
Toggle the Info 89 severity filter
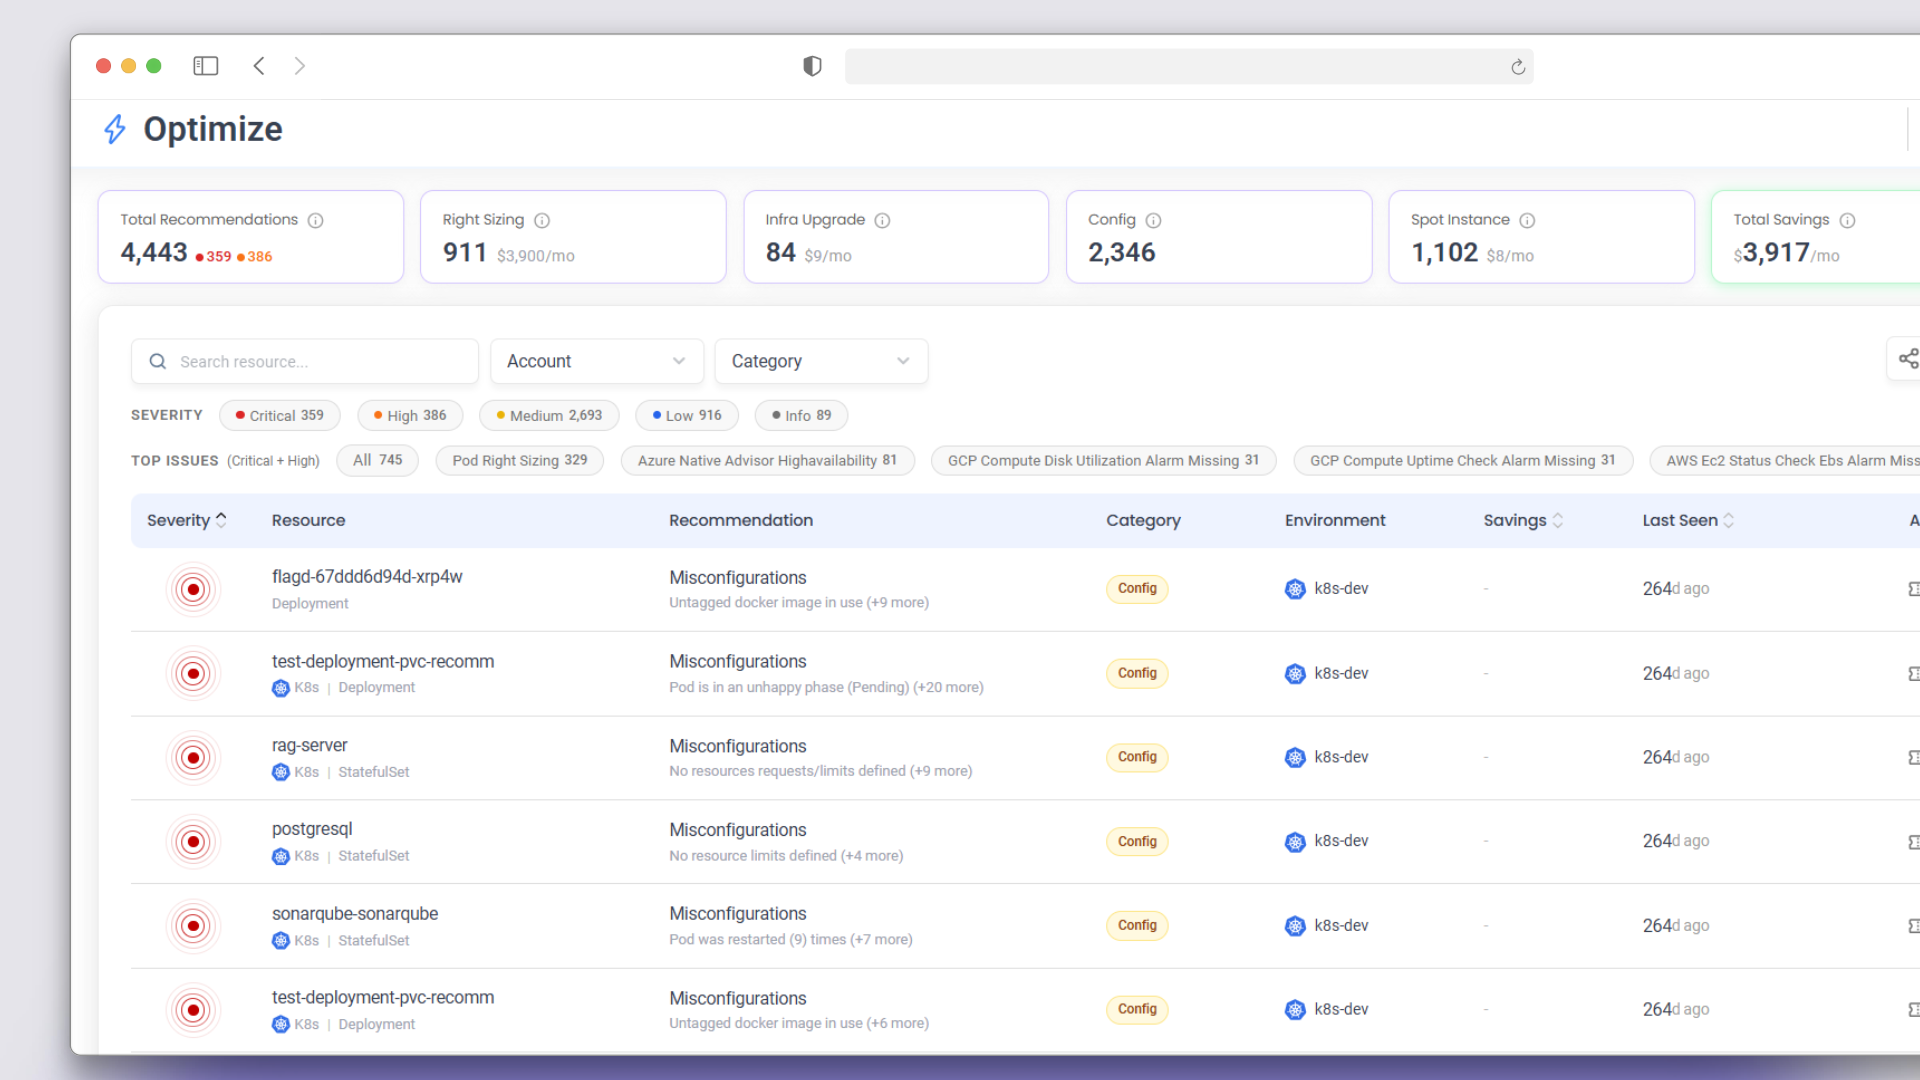click(x=800, y=415)
